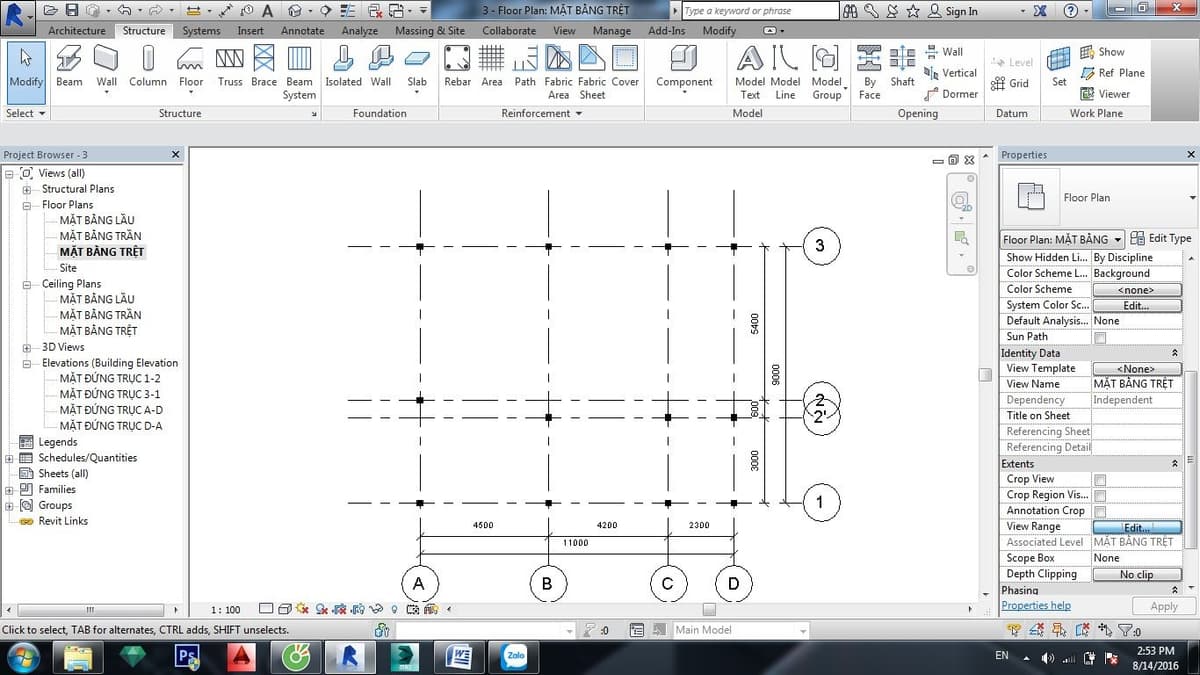Open the Component tool

click(x=684, y=70)
